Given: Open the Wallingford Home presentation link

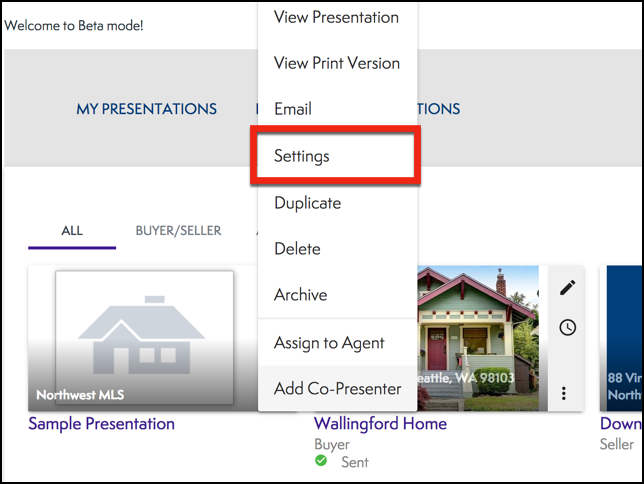Looking at the screenshot, I should coord(380,423).
